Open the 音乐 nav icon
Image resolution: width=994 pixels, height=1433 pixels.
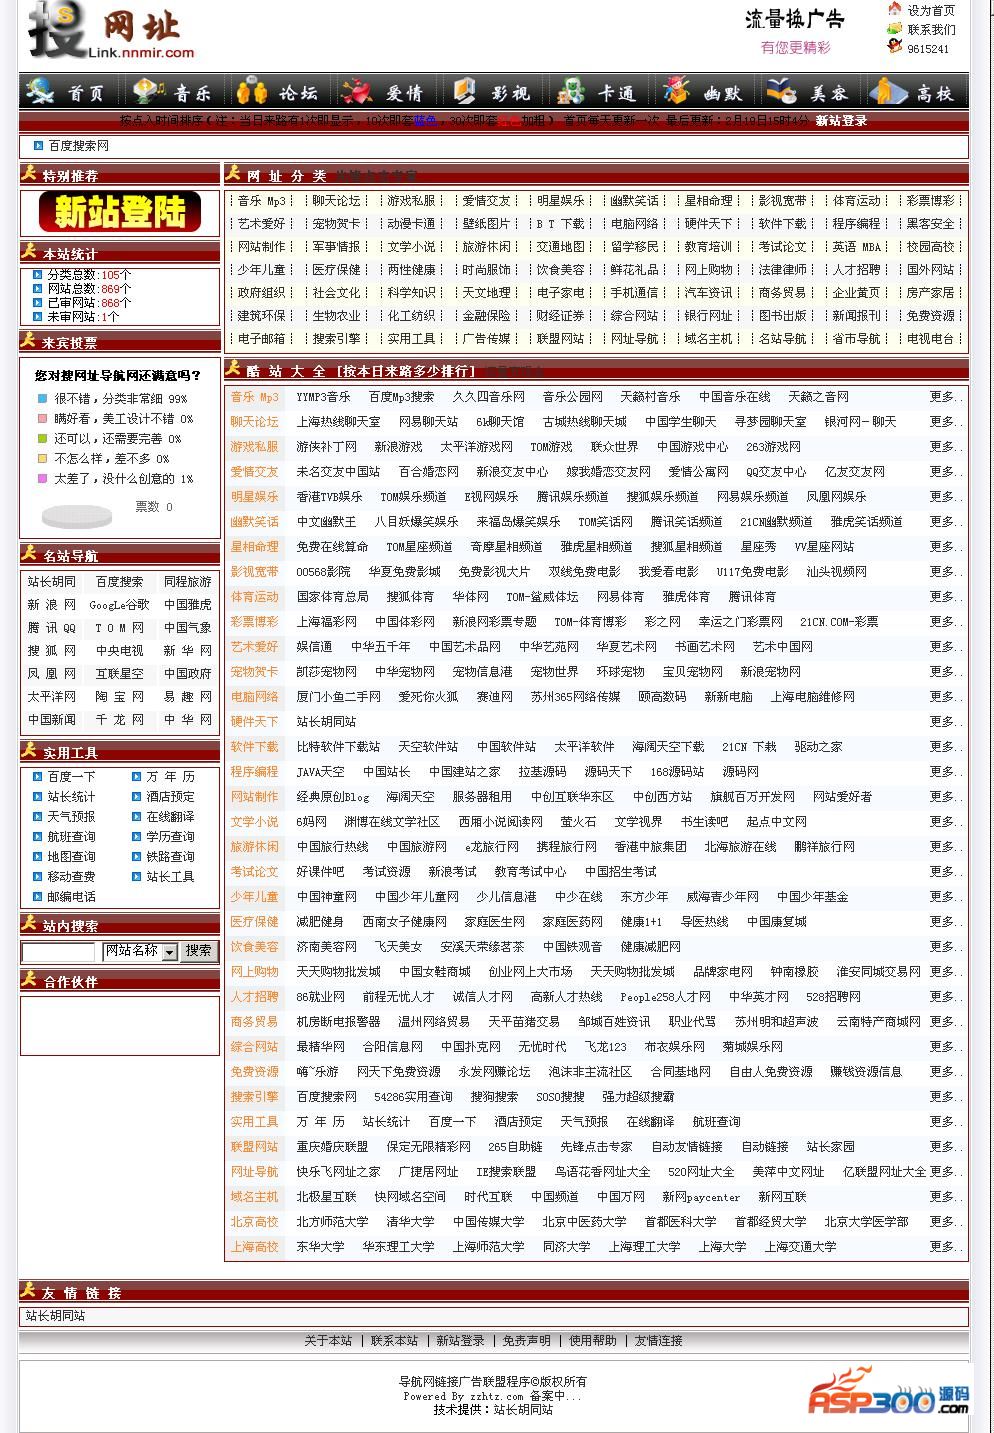[x=149, y=91]
